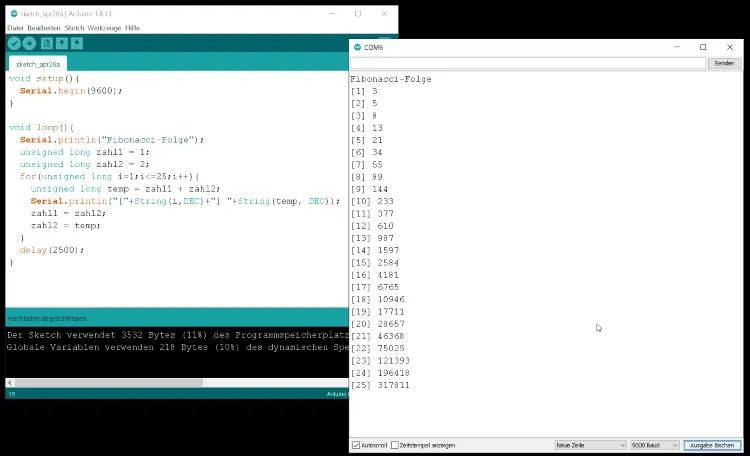Click the Upload (arrow) button in the Arduino toolbar

tap(29, 44)
